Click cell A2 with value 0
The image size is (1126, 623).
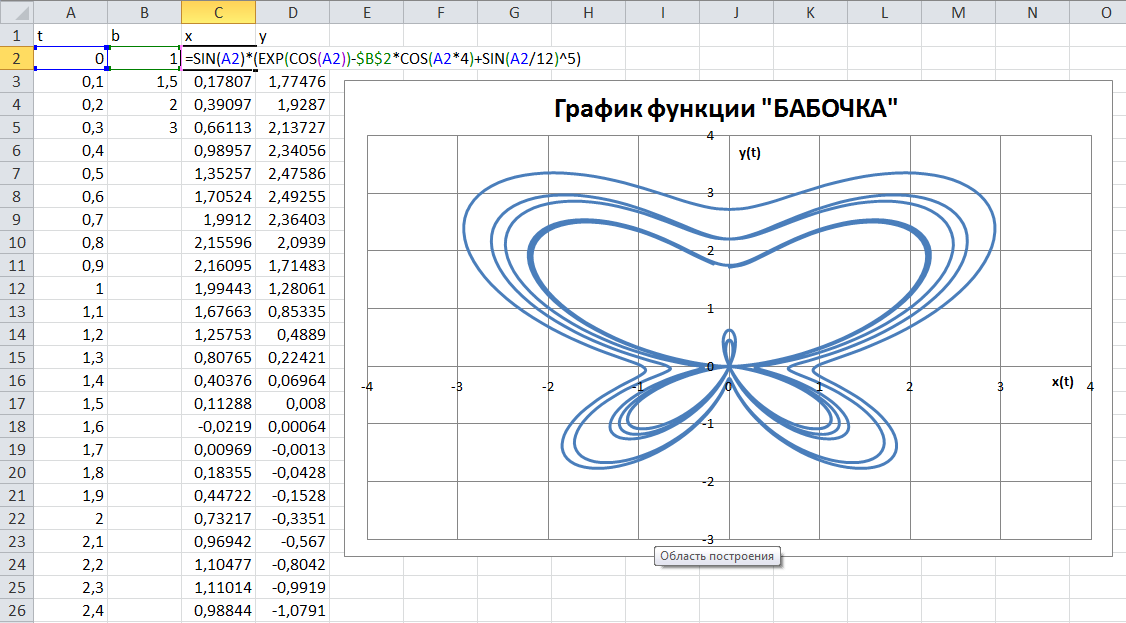pyautogui.click(x=70, y=59)
